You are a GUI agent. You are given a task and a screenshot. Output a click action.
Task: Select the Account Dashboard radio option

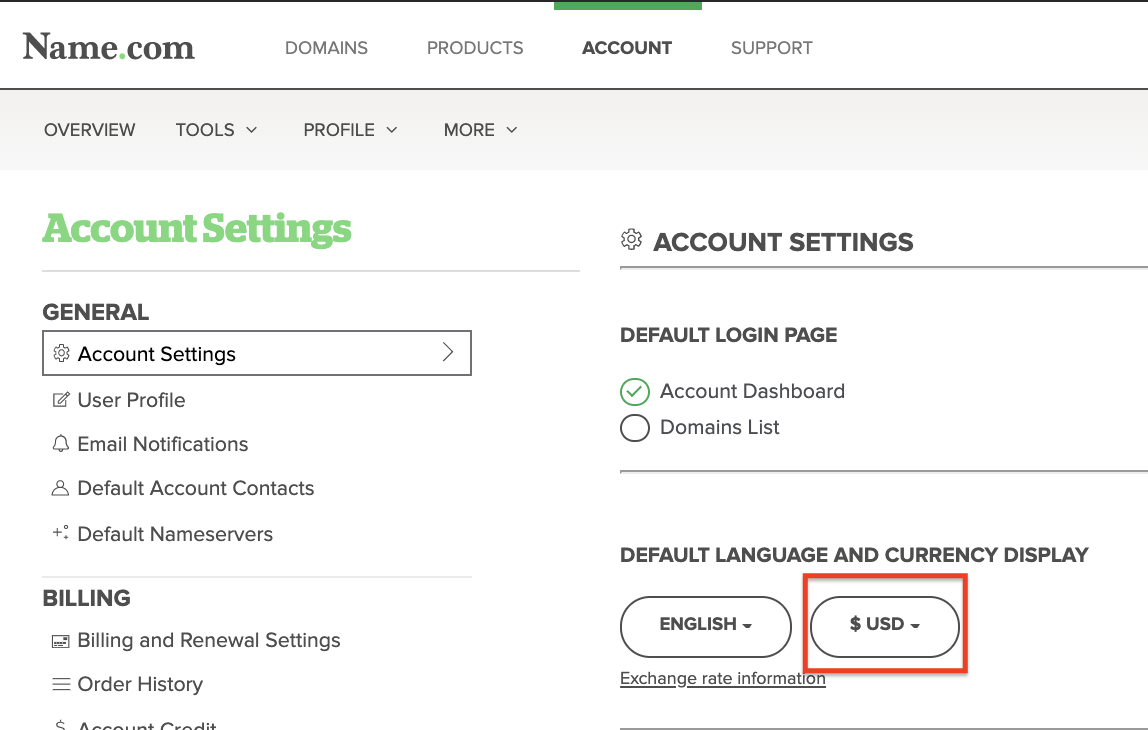635,392
